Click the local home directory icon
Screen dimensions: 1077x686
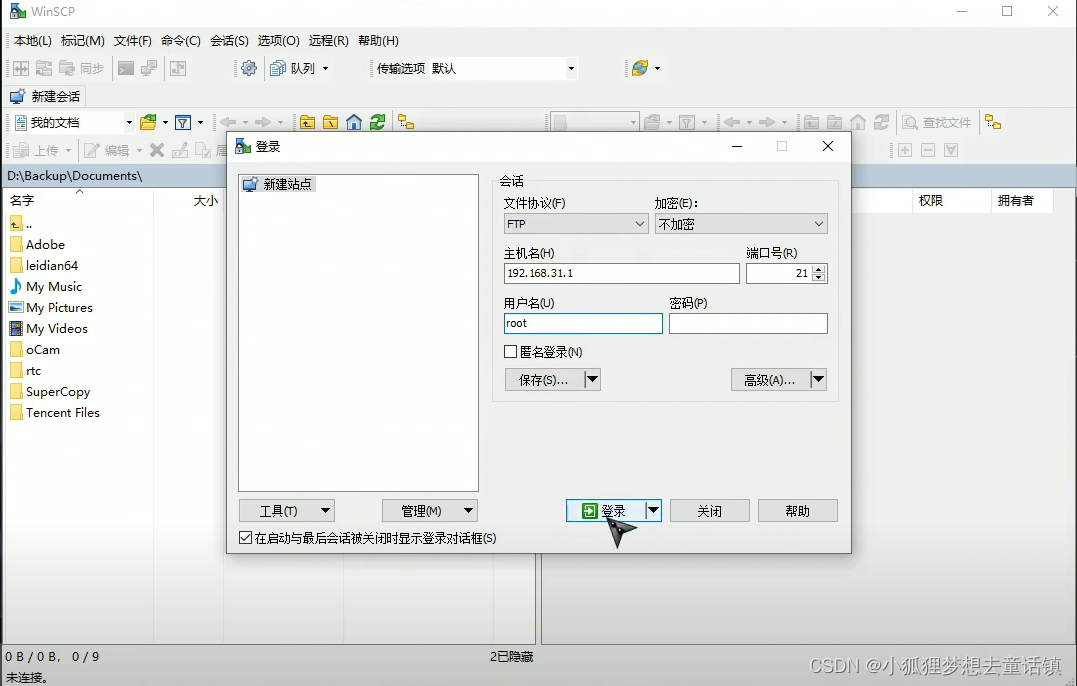pos(354,122)
